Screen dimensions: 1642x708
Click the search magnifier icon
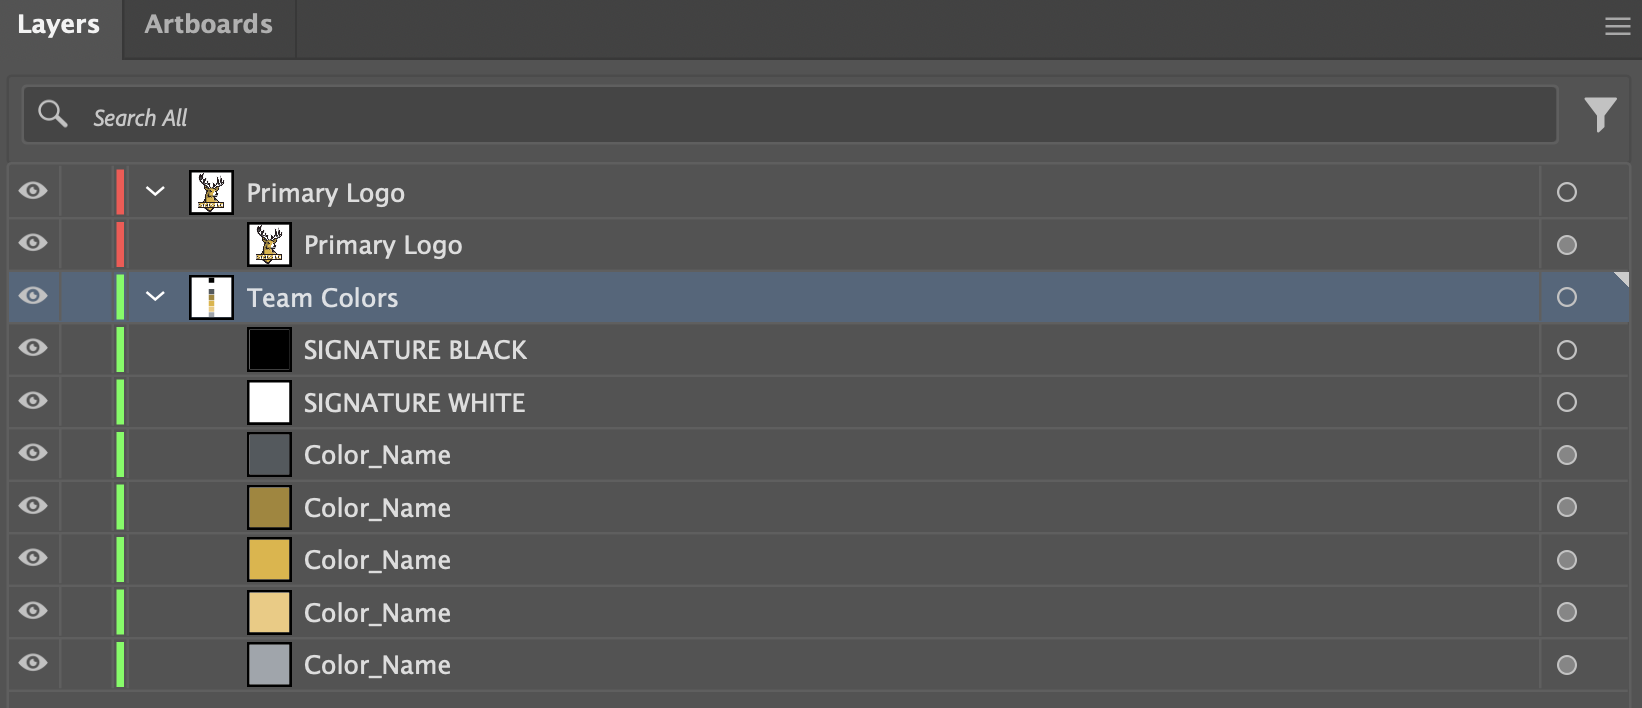coord(52,114)
